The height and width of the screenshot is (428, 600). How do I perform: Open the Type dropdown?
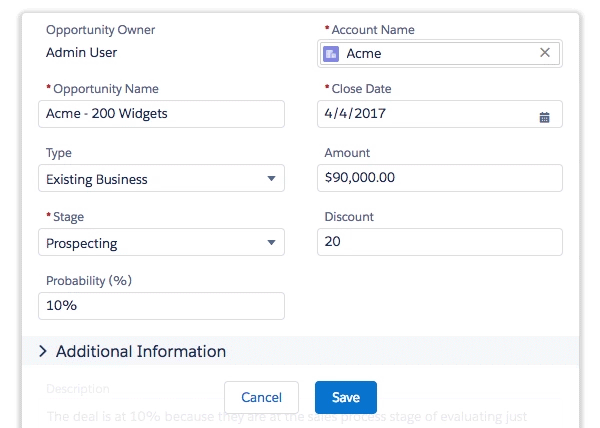pos(161,178)
